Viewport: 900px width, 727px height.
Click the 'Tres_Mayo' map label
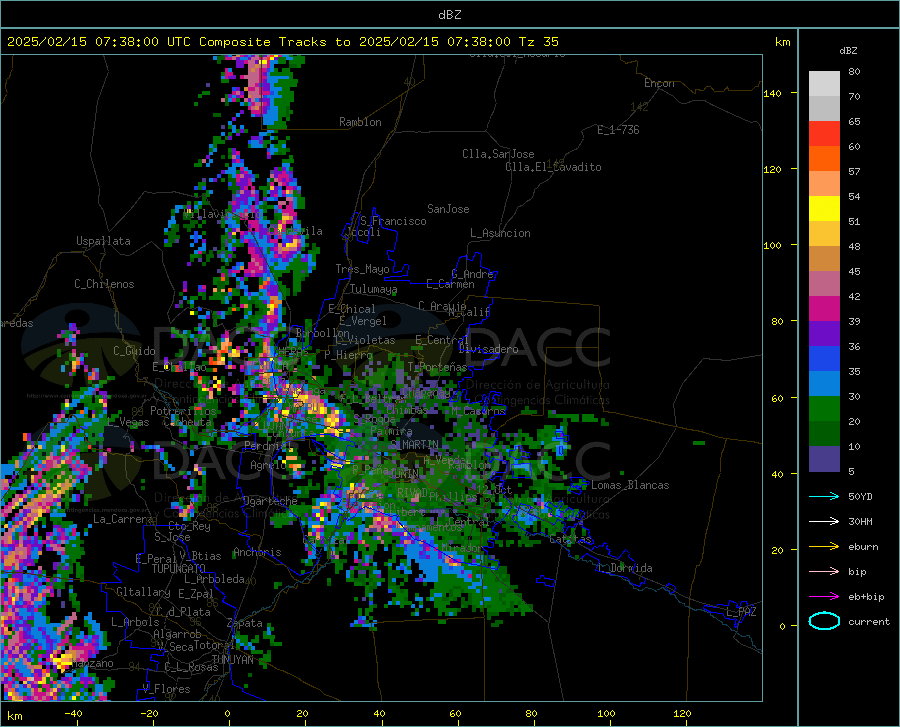tap(362, 269)
